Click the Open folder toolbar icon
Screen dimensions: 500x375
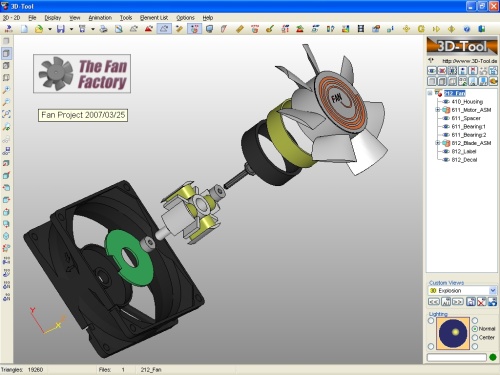coord(39,29)
